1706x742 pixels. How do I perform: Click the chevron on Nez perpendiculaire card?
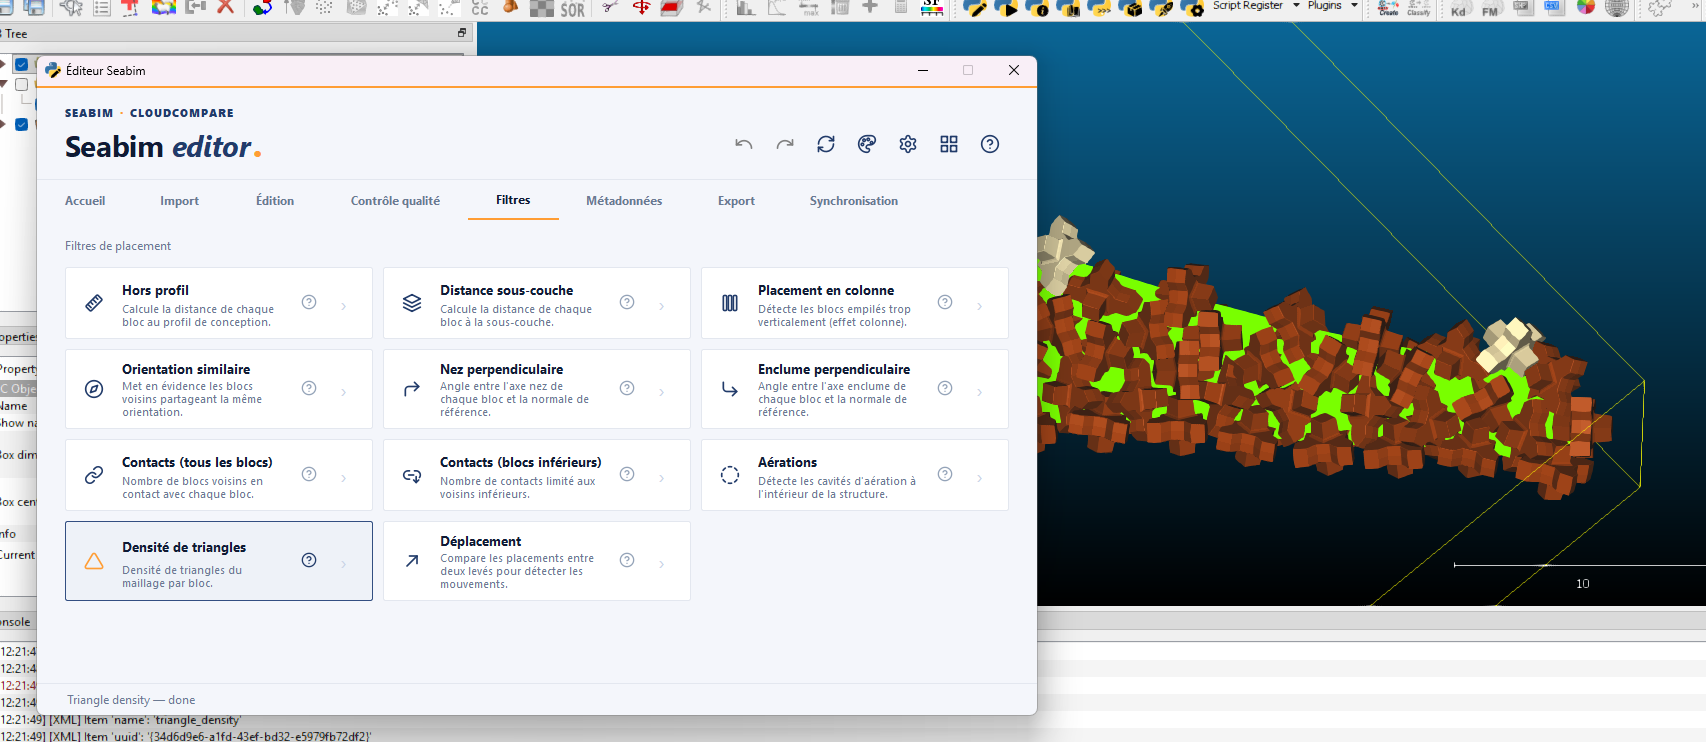661,392
